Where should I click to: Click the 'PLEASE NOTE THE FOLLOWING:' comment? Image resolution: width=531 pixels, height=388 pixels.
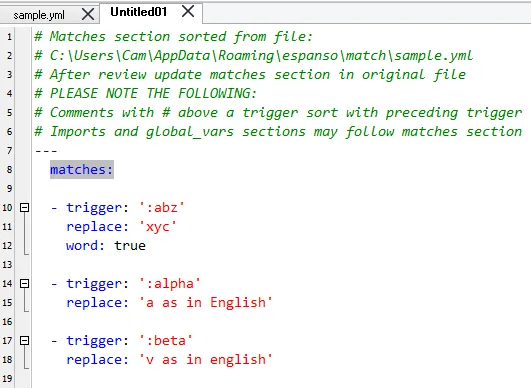pyautogui.click(x=146, y=93)
